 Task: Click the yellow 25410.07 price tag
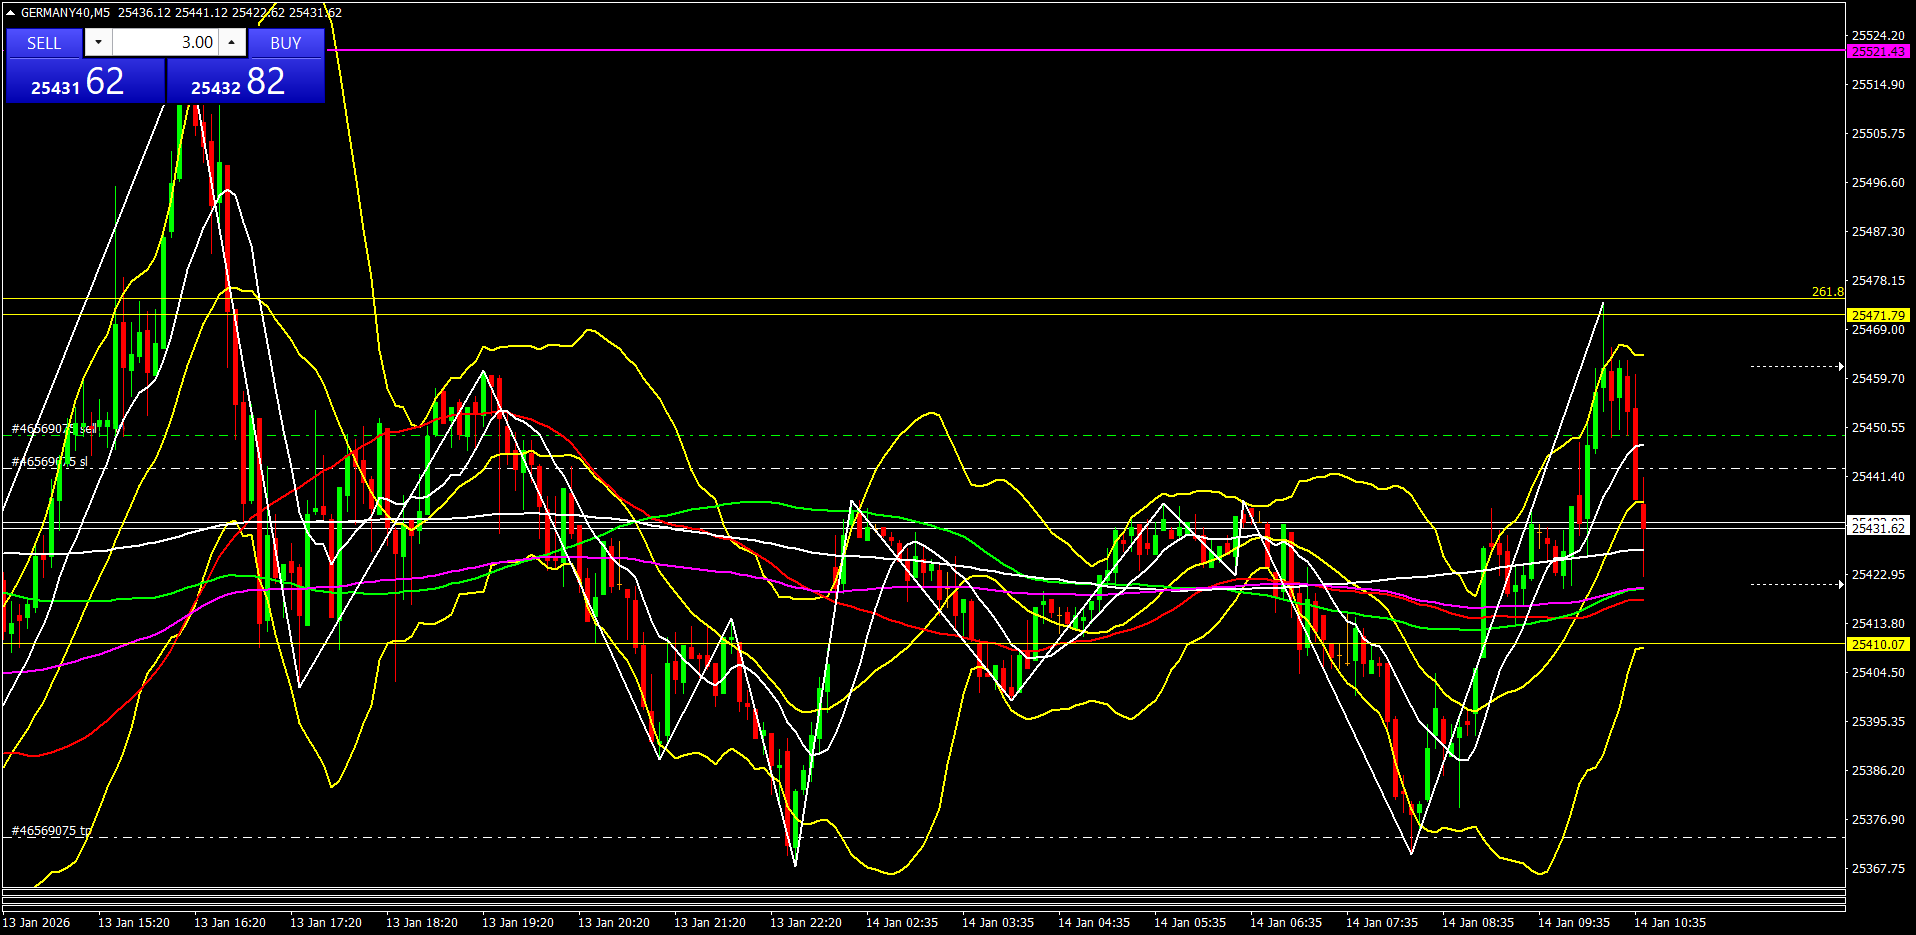coord(1878,645)
